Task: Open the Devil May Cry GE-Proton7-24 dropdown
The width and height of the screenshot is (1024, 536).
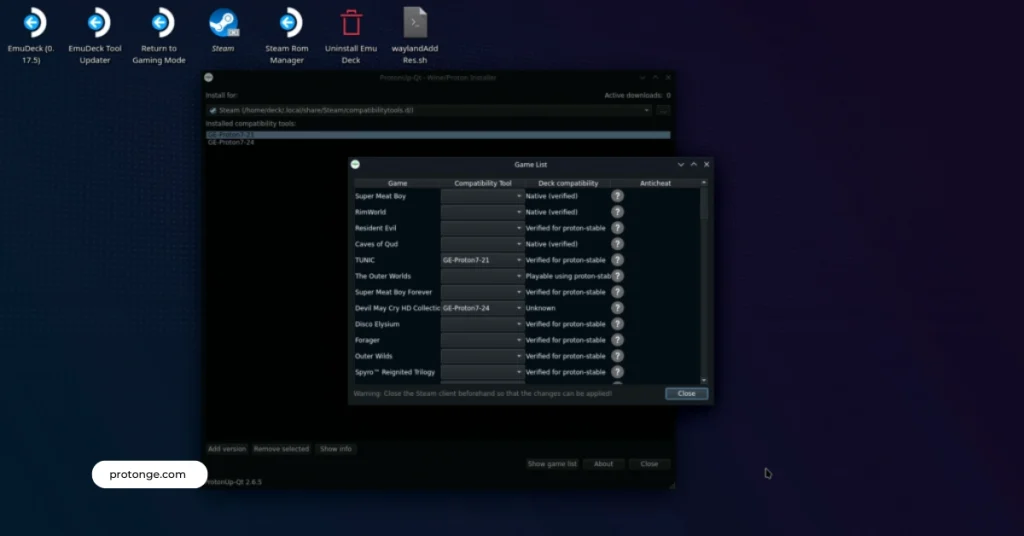Action: coord(482,308)
